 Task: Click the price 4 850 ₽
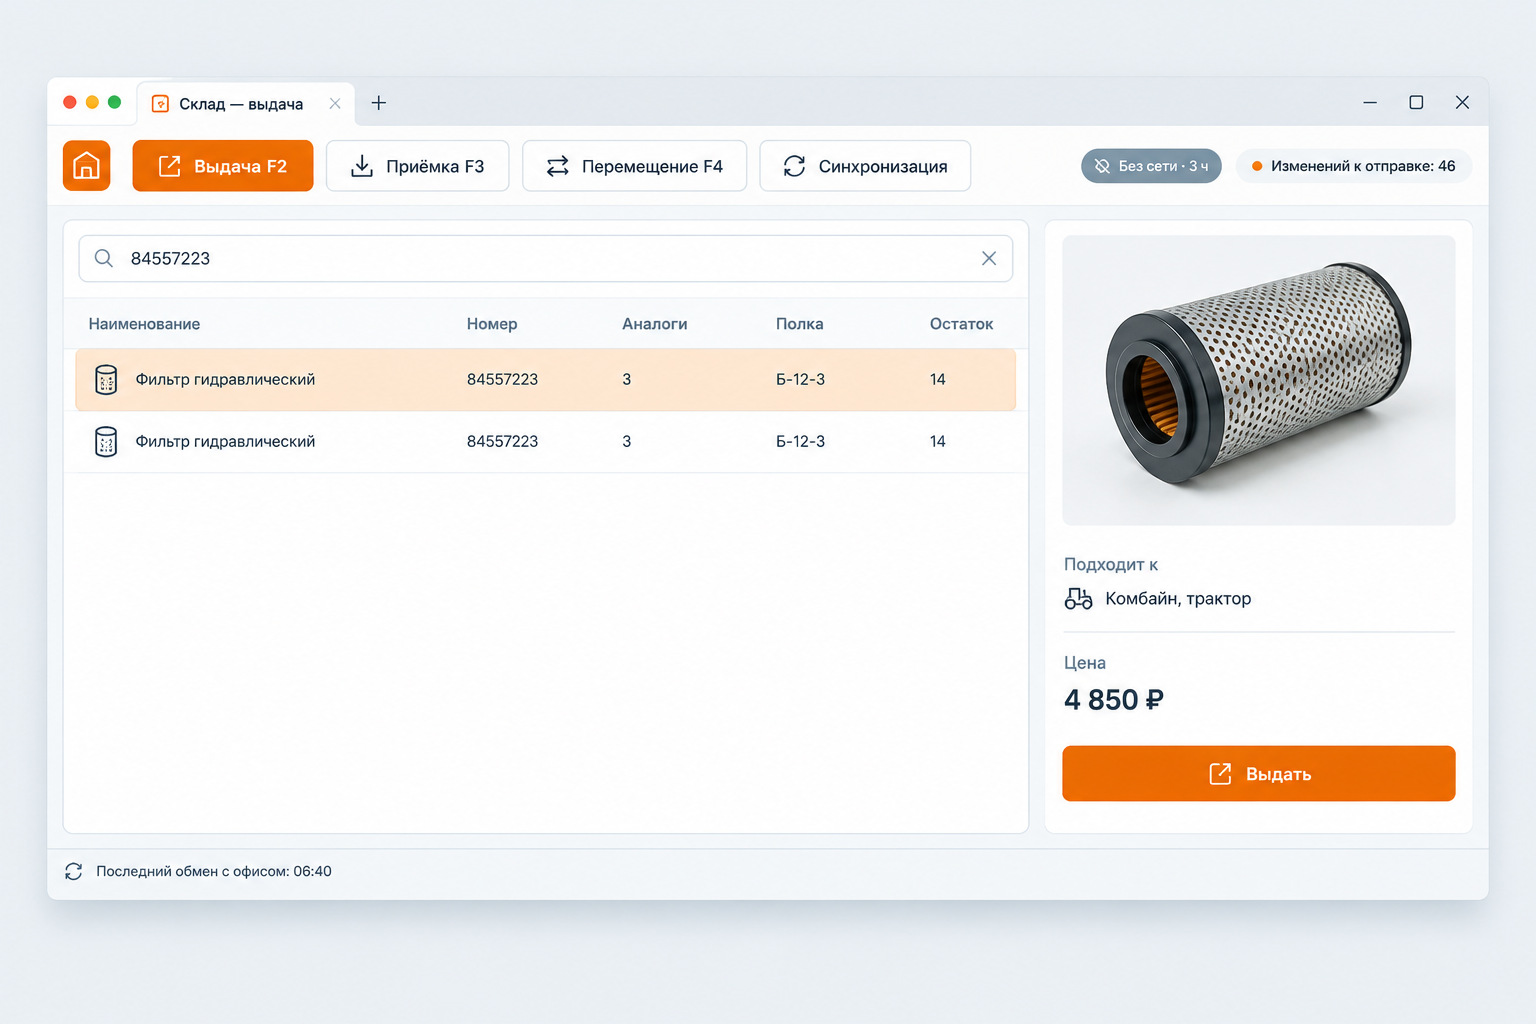click(1113, 700)
